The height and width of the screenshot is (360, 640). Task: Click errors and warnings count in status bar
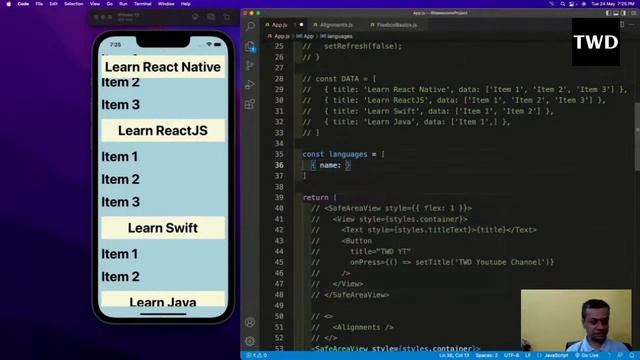tap(257, 356)
